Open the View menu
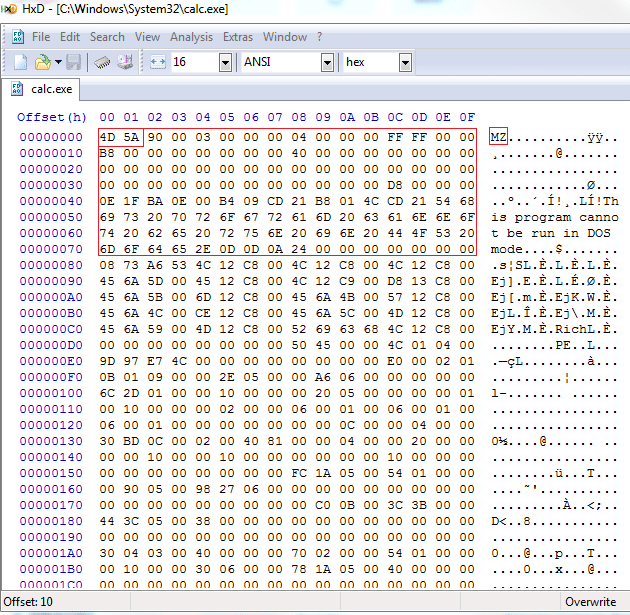Viewport: 630px width, 615px height. point(147,37)
